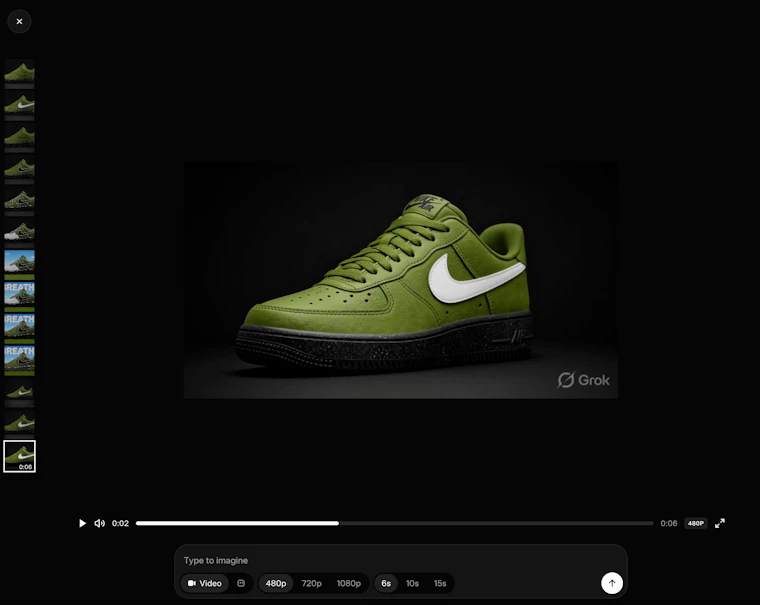Click the 'Type to imagine' prompt field
The width and height of the screenshot is (760, 605).
pos(400,560)
